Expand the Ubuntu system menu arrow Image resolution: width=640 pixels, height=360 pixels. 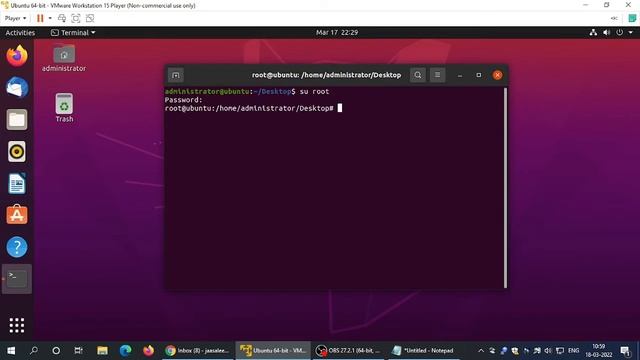click(631, 33)
